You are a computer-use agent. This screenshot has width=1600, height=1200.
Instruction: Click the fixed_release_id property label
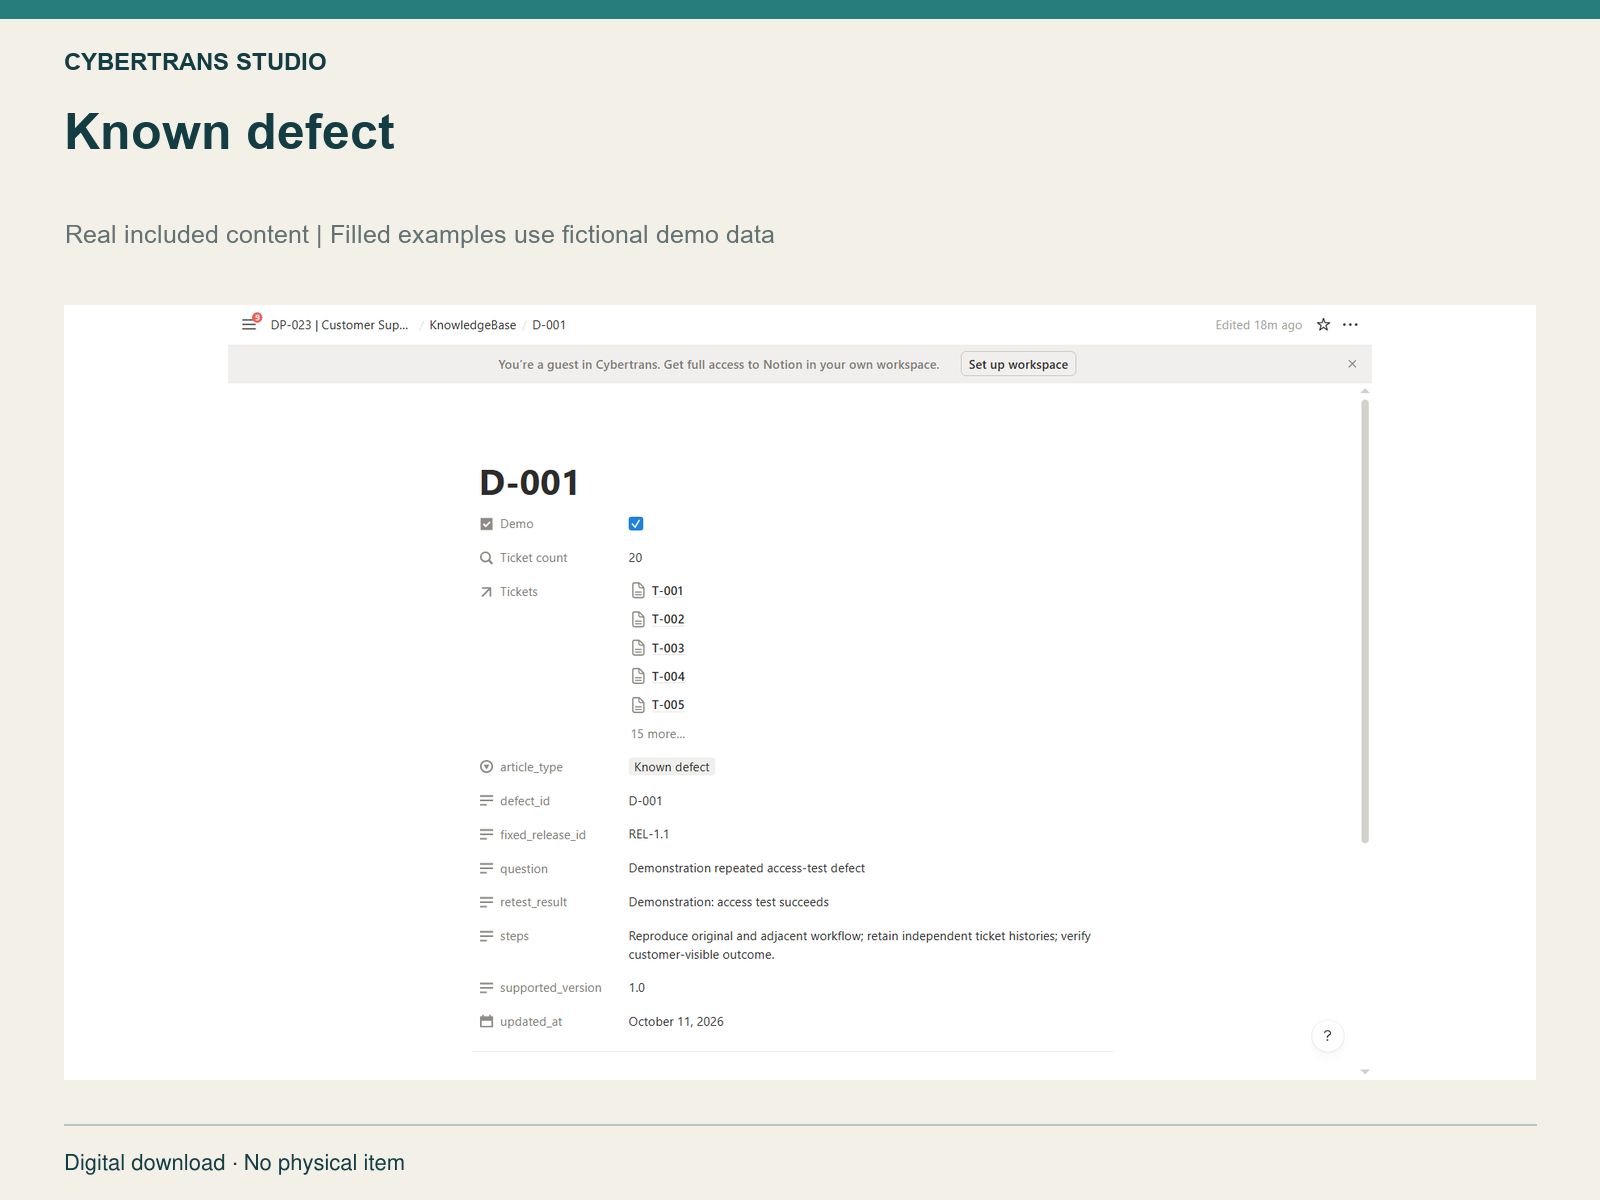click(543, 835)
